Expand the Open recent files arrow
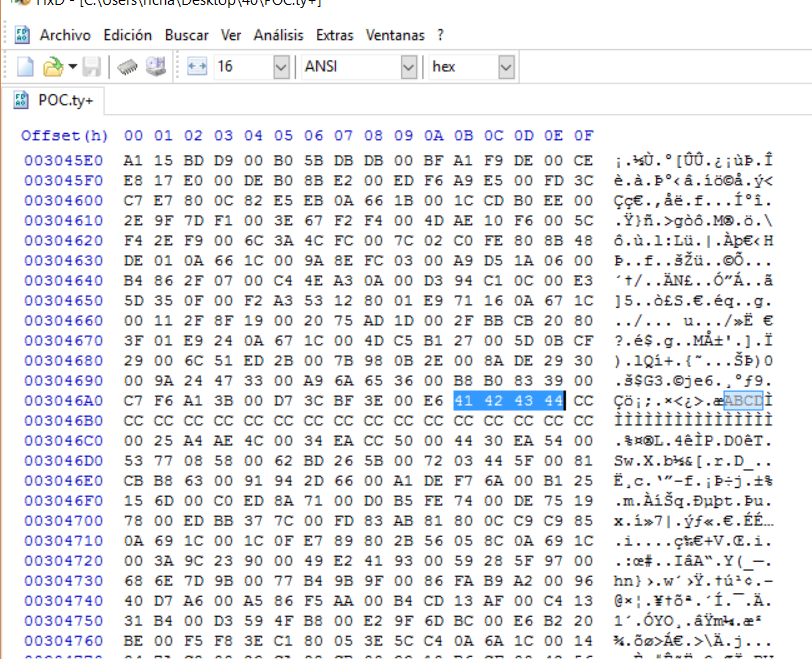The height and width of the screenshot is (659, 812). (72, 67)
